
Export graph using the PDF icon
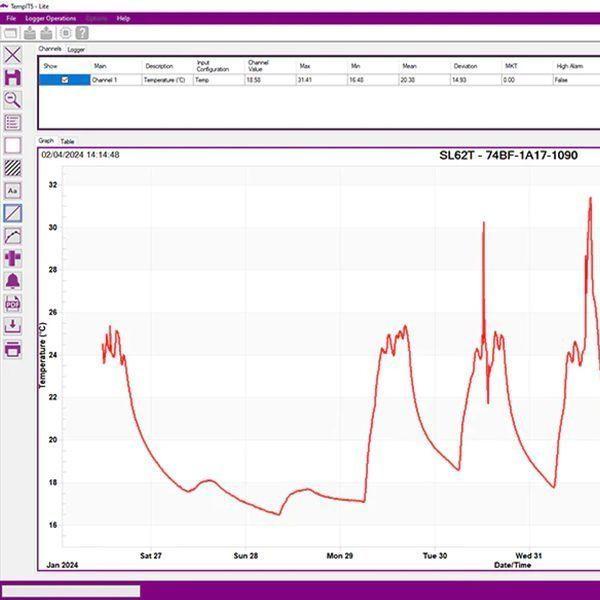tap(13, 303)
